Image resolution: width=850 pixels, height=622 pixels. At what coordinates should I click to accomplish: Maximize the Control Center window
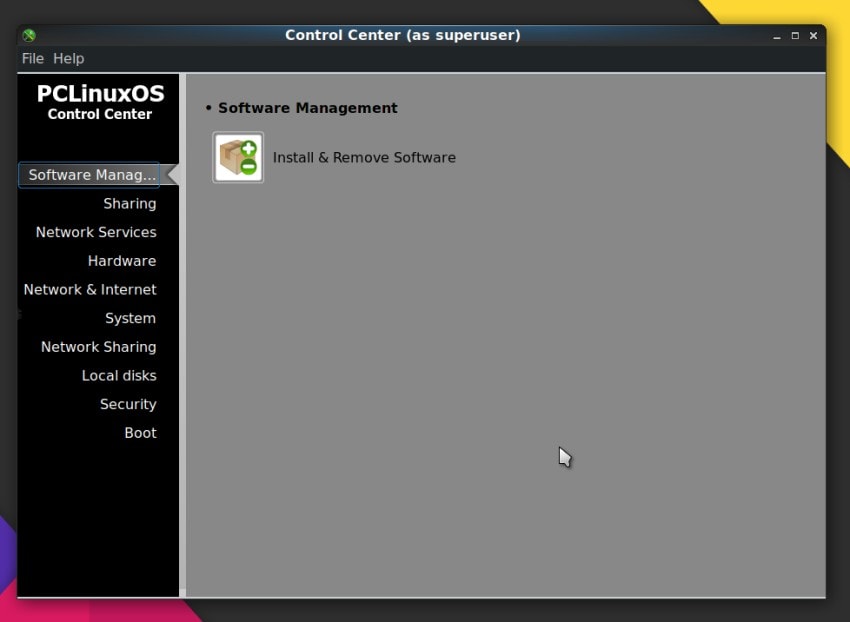tap(795, 36)
